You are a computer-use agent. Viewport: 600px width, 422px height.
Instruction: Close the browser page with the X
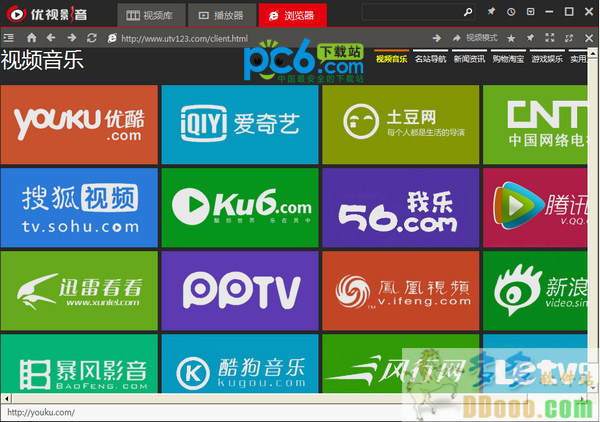pos(589,38)
